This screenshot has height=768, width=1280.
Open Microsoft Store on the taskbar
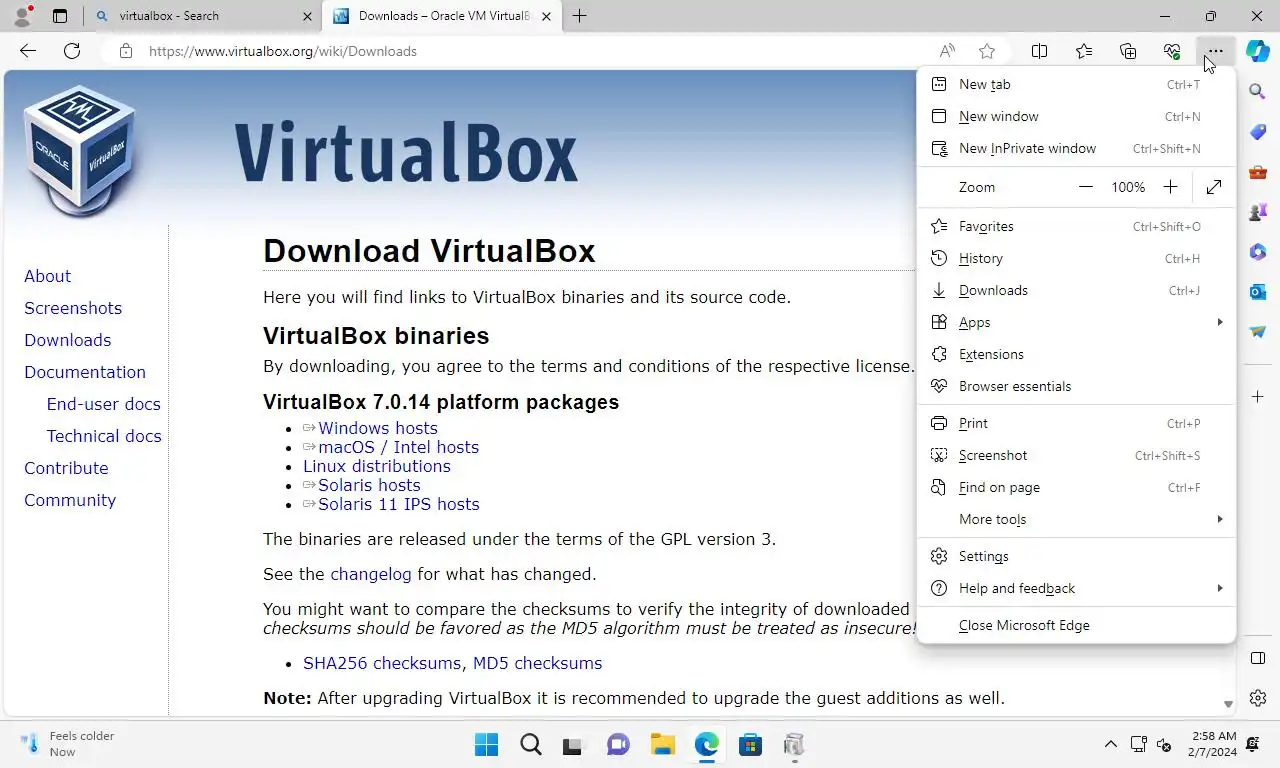[x=750, y=745]
